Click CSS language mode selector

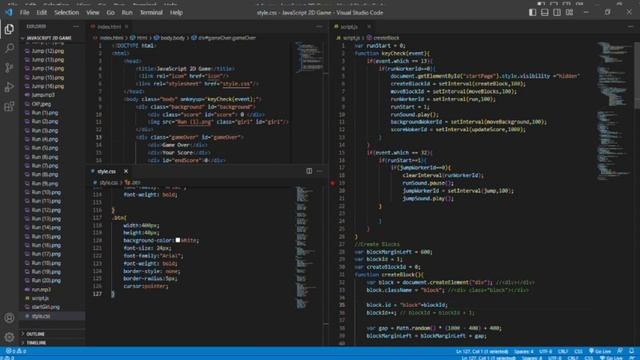[578, 351]
